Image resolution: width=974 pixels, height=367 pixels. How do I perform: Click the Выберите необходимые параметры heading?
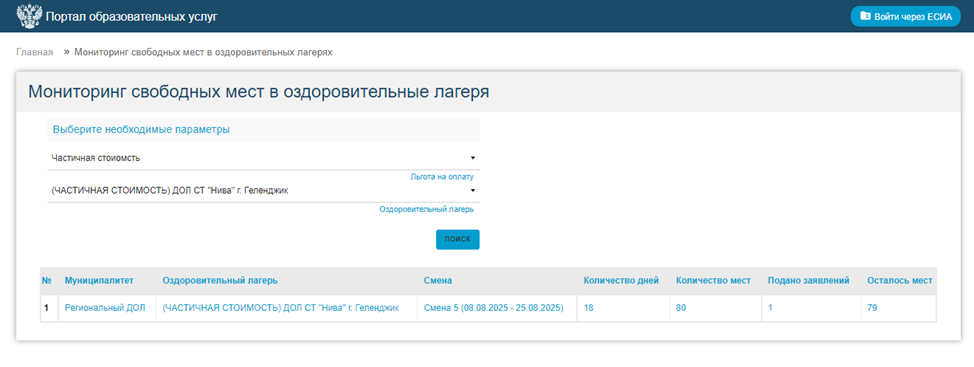tap(142, 130)
